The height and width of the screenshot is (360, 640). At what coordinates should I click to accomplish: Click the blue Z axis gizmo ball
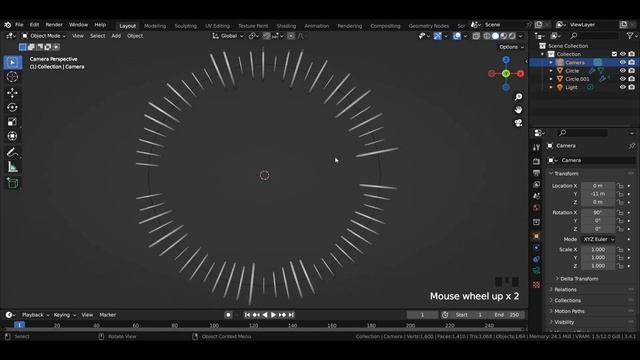pyautogui.click(x=506, y=60)
